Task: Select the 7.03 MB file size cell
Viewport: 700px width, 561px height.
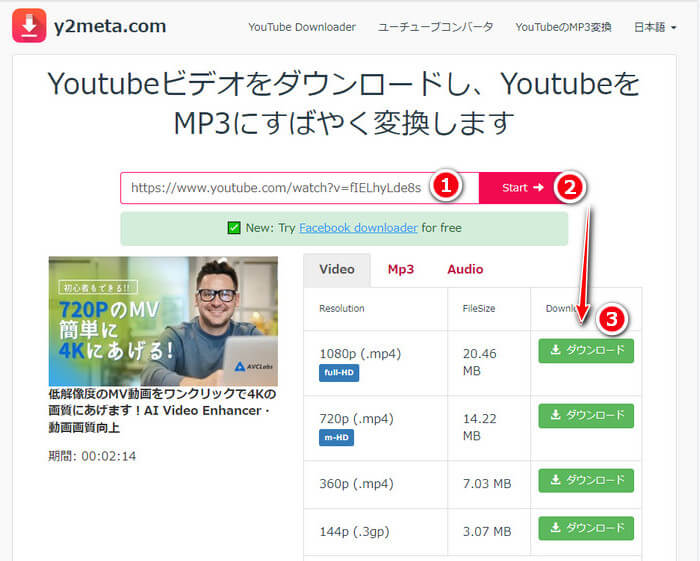Action: click(487, 484)
